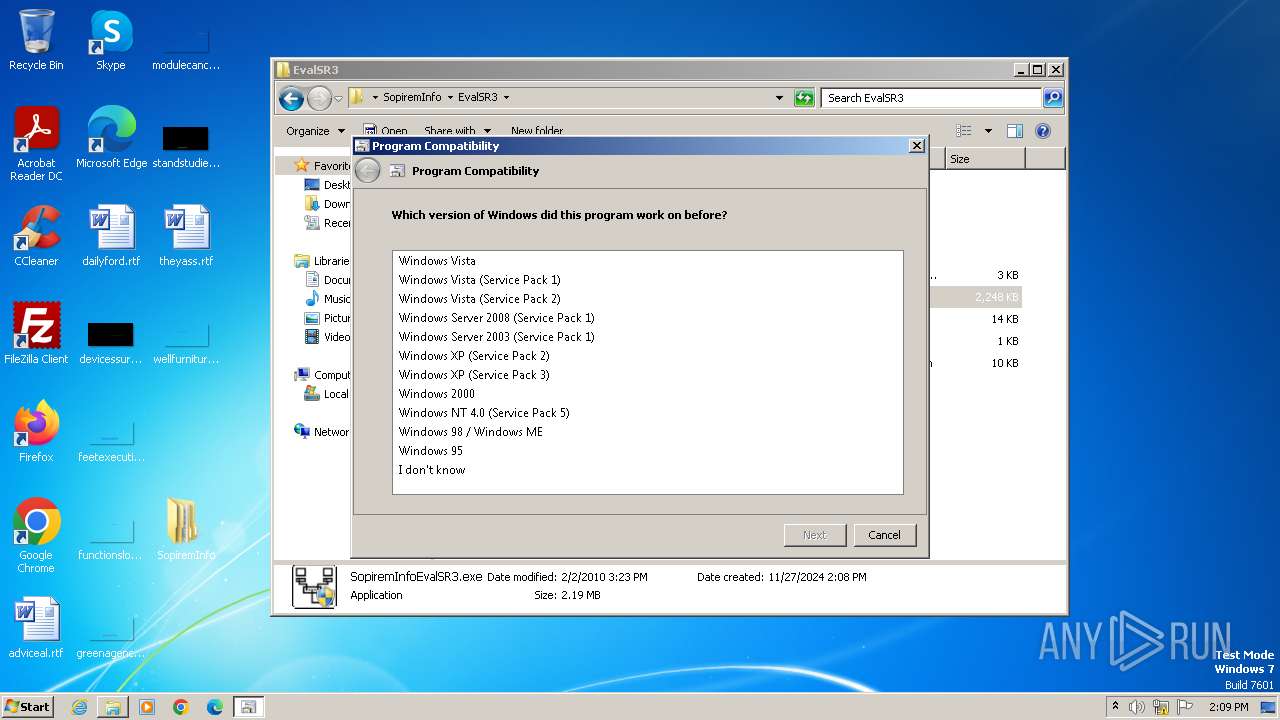Click the green refresh button
The height and width of the screenshot is (720, 1280).
[x=804, y=98]
